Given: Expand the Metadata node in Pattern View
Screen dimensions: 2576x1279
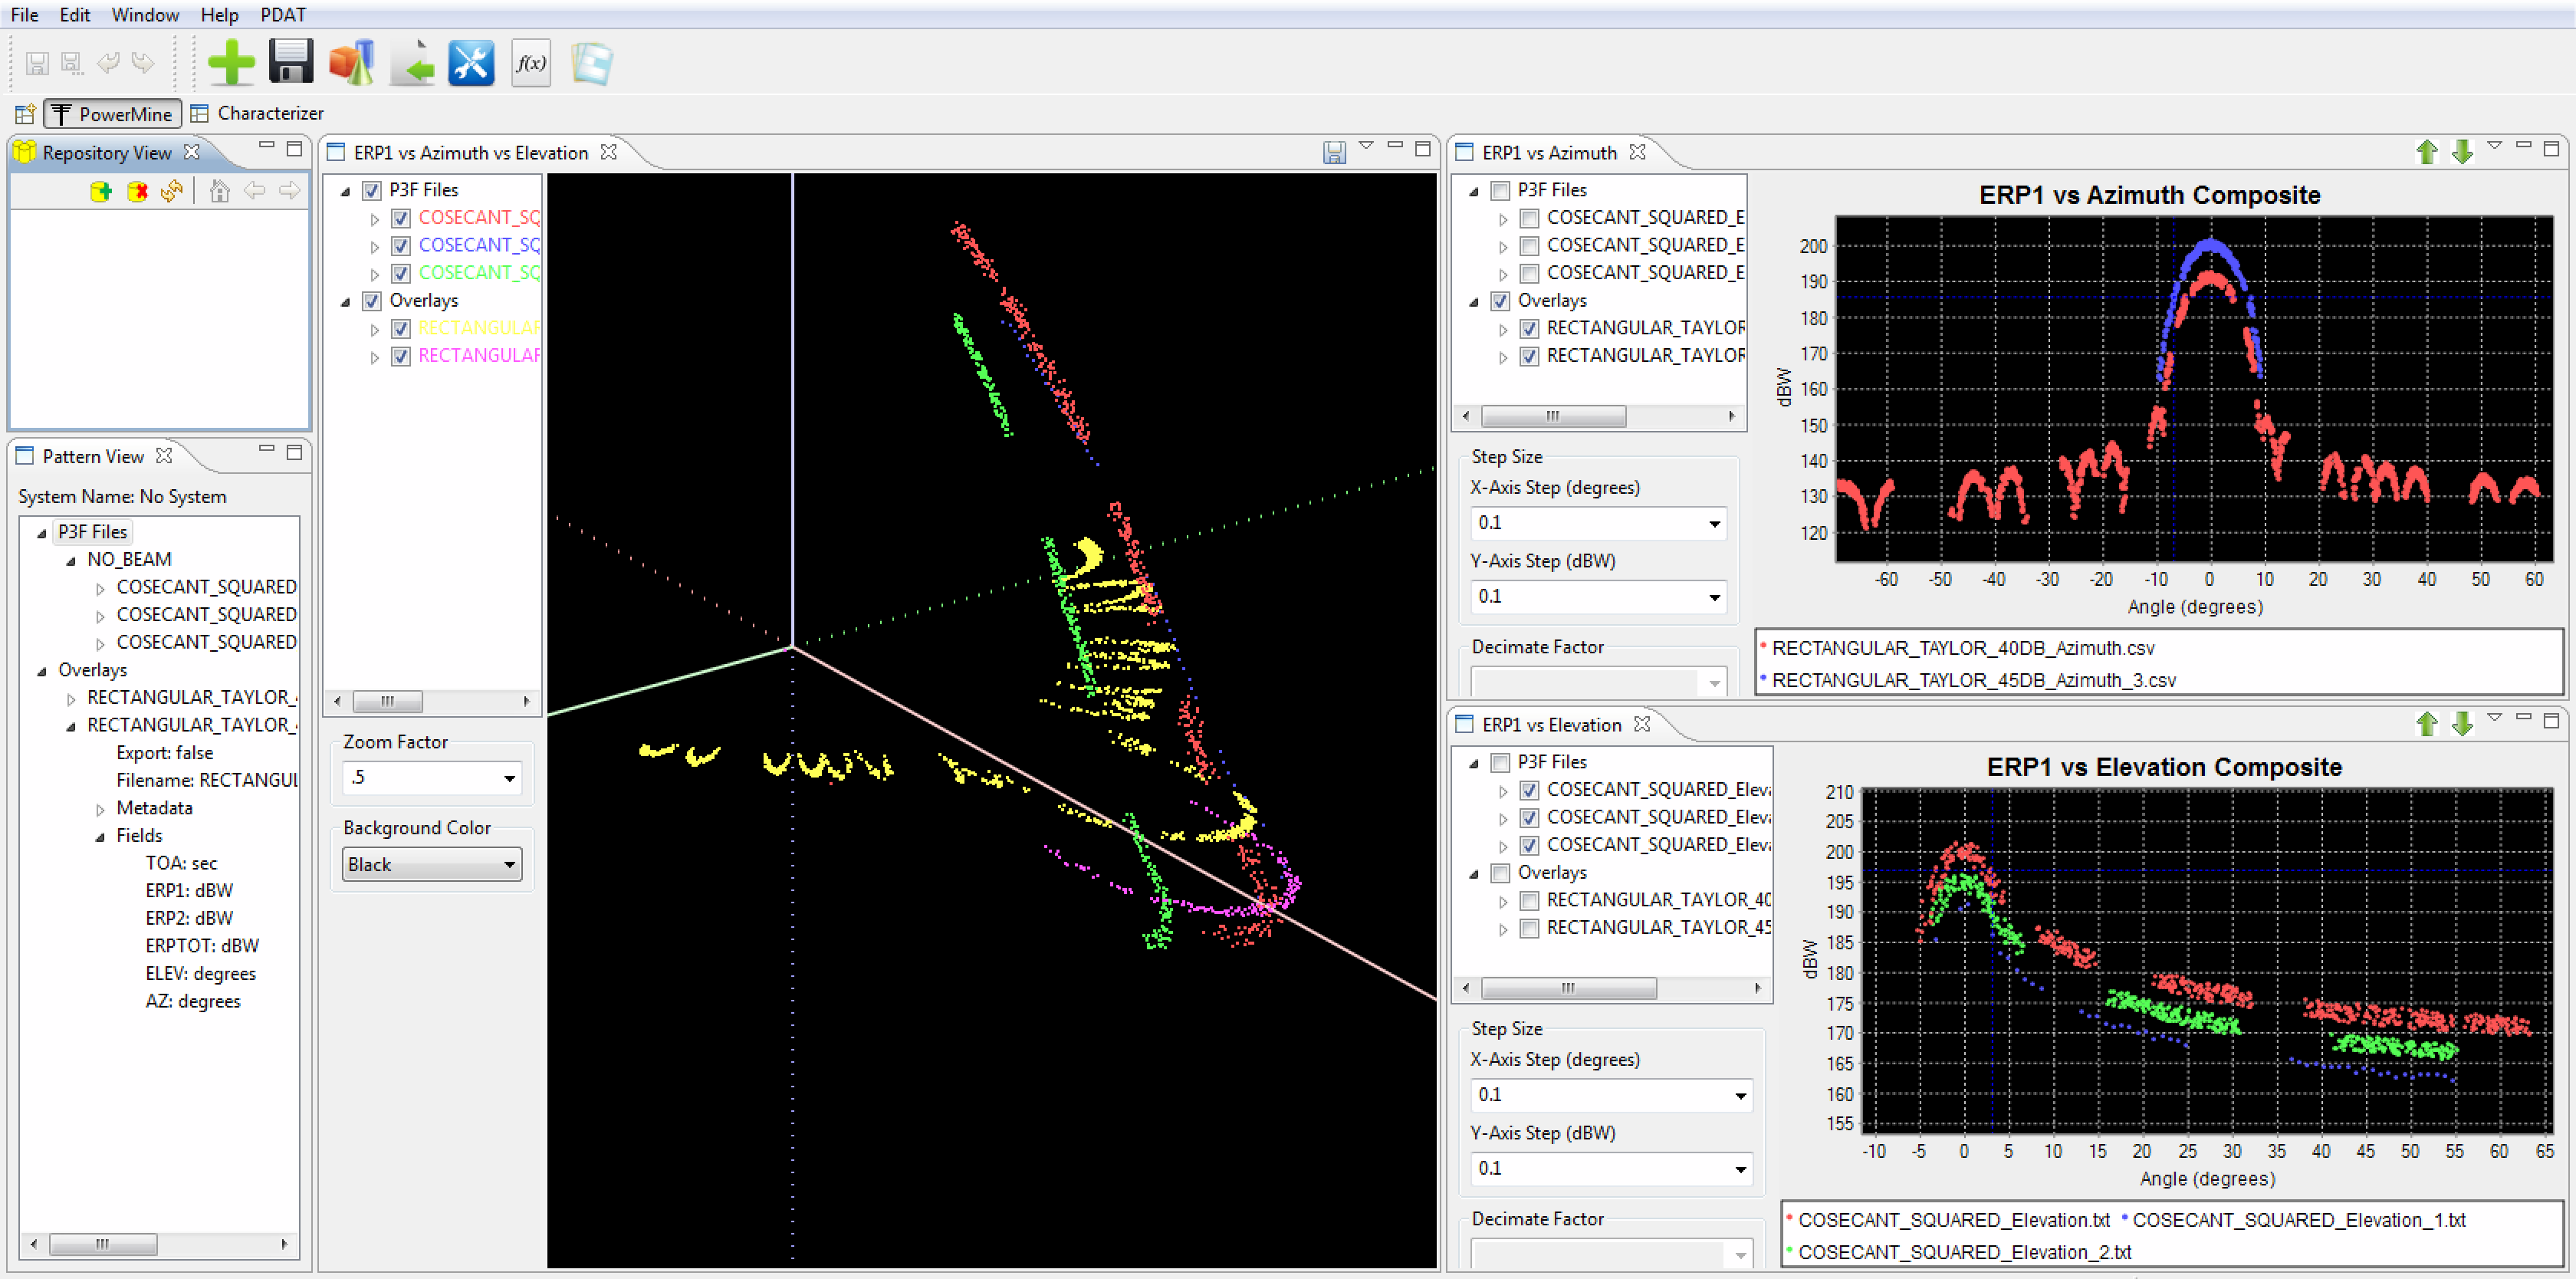Looking at the screenshot, I should (x=100, y=808).
